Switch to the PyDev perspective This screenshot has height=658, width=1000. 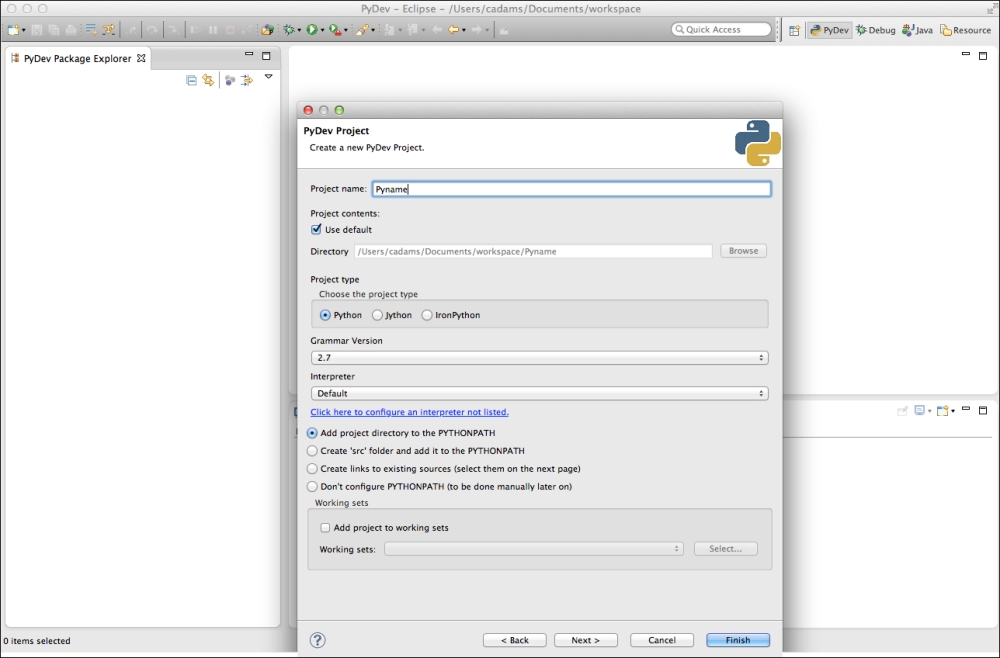click(x=830, y=30)
